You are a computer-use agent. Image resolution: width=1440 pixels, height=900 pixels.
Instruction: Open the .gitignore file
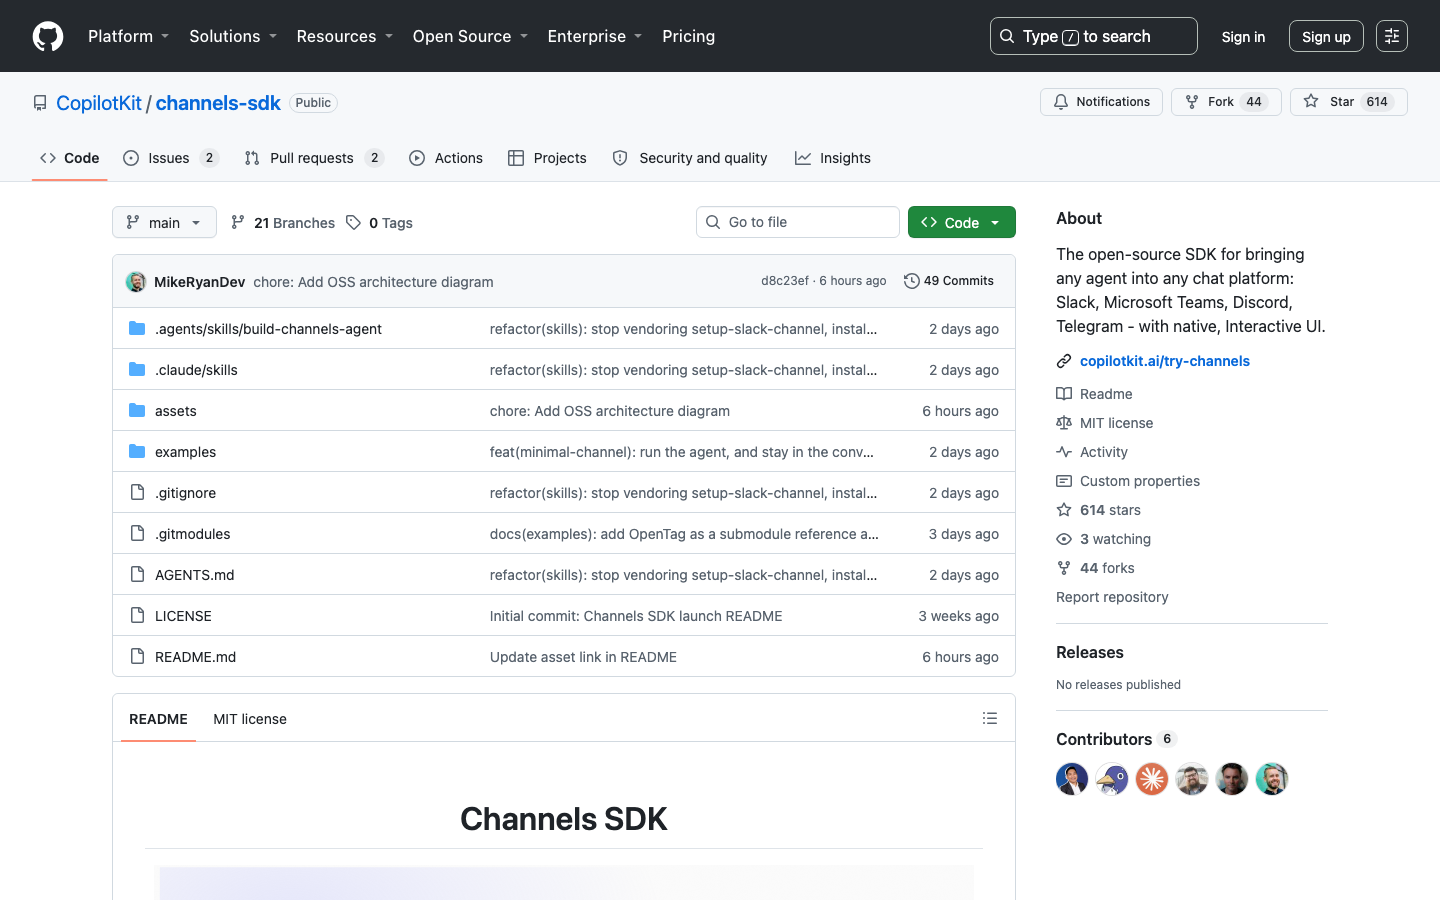[185, 493]
